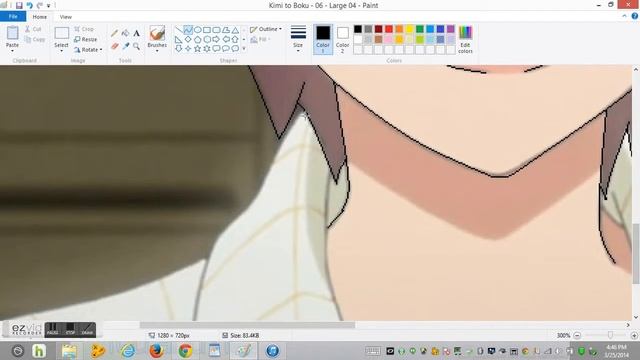Pick the purple color swatch
This screenshot has height=360, width=640.
pos(451,29)
